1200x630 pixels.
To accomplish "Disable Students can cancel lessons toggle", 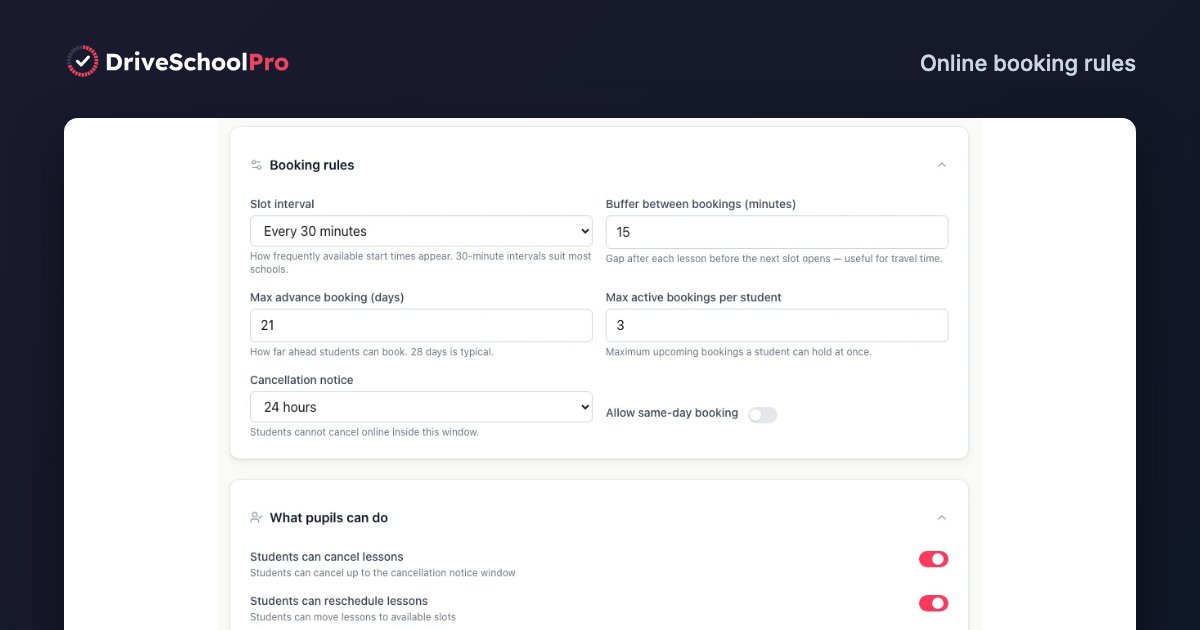I will [934, 559].
